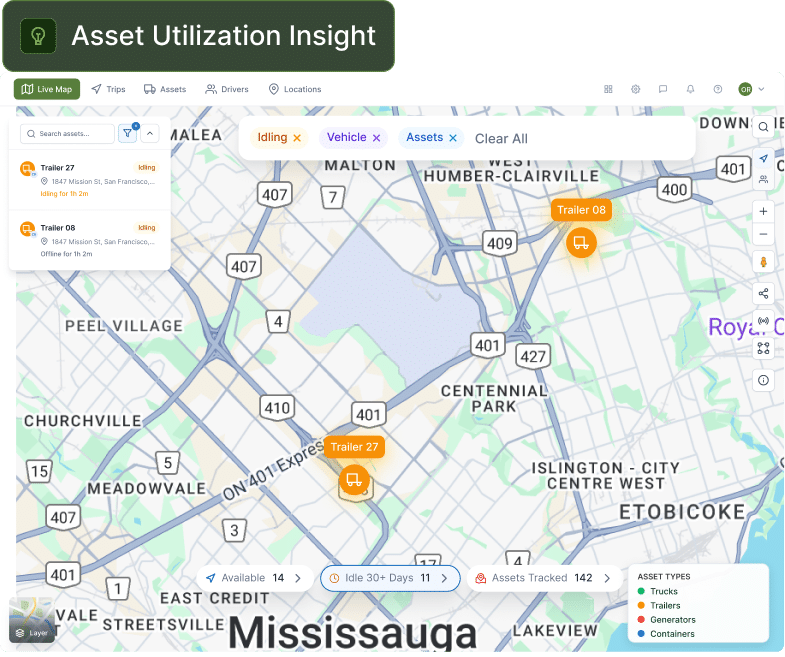Click the map zoom in plus button
This screenshot has height=657, width=785.
(763, 211)
